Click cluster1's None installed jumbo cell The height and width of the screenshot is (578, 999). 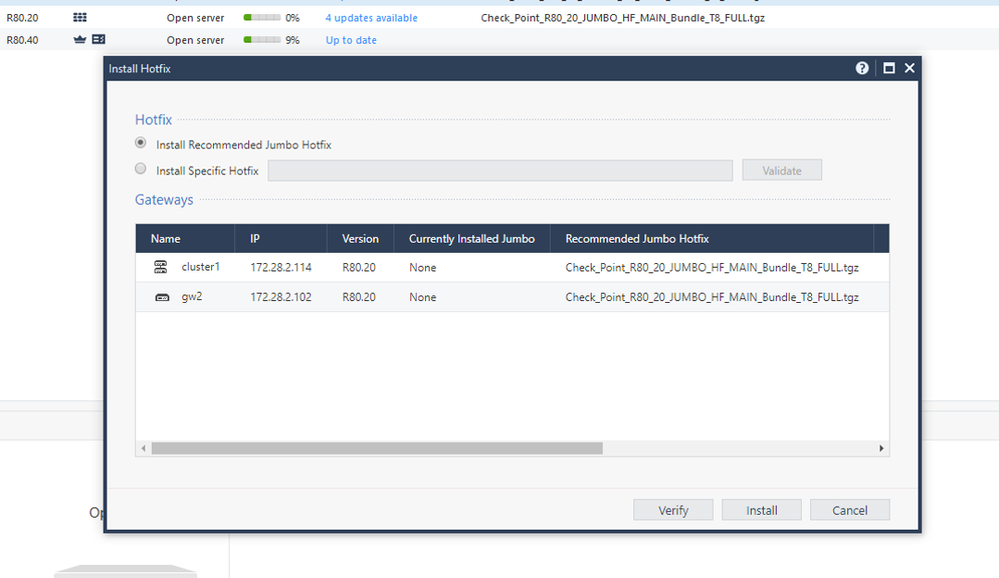(x=422, y=268)
